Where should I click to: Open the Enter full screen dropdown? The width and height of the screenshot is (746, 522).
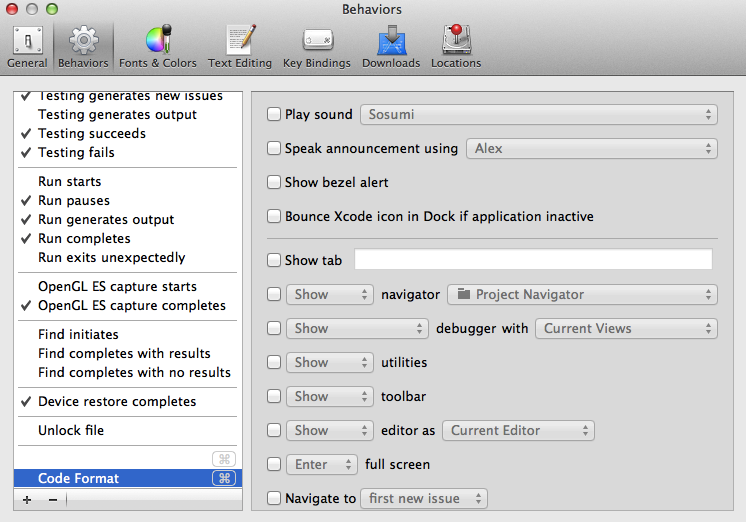[x=322, y=464]
